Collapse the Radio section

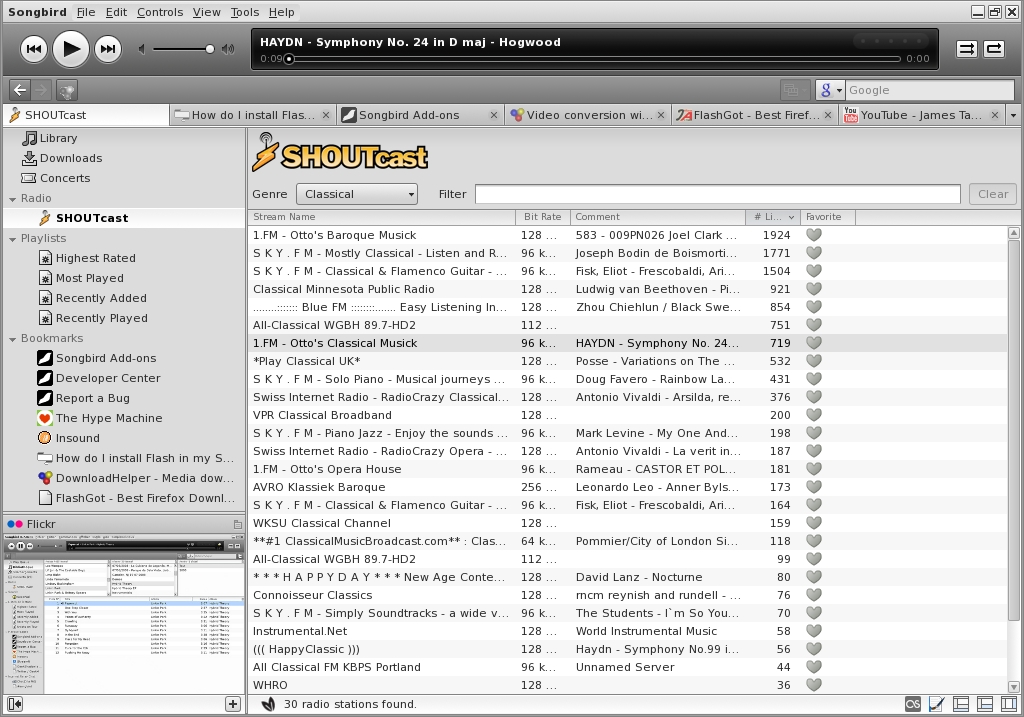(12, 199)
